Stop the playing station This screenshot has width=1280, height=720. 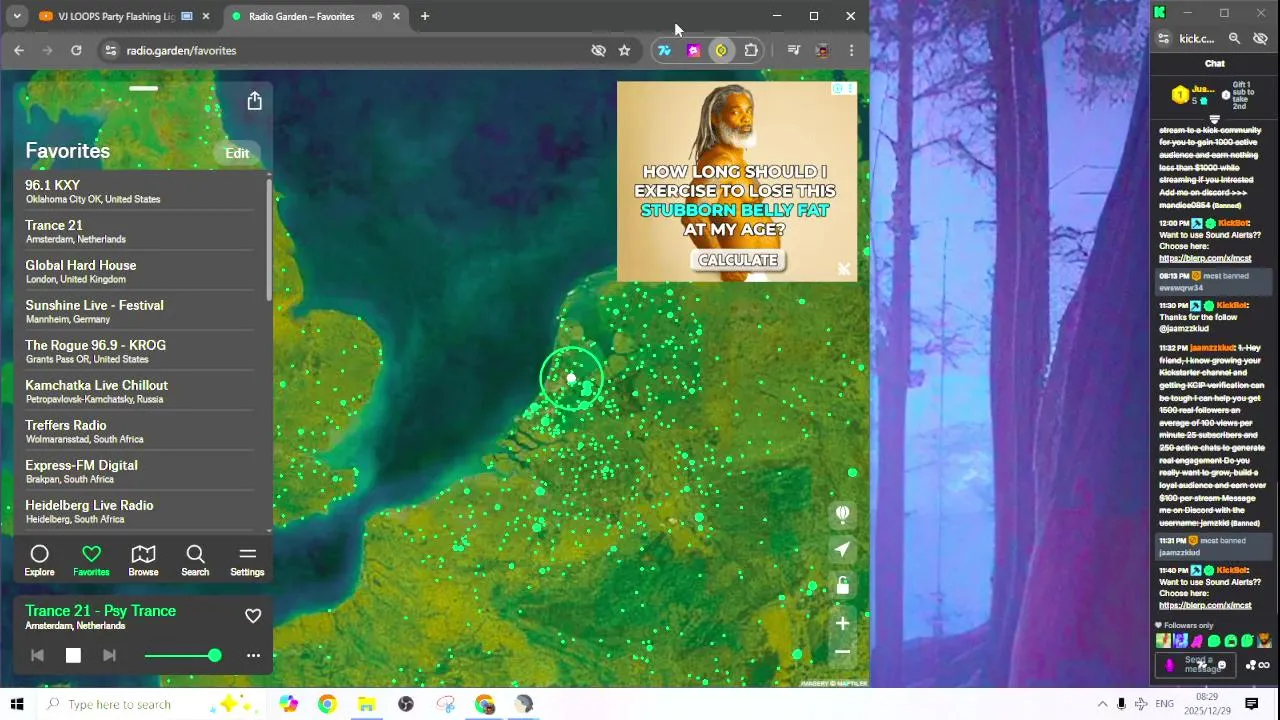pyautogui.click(x=73, y=655)
